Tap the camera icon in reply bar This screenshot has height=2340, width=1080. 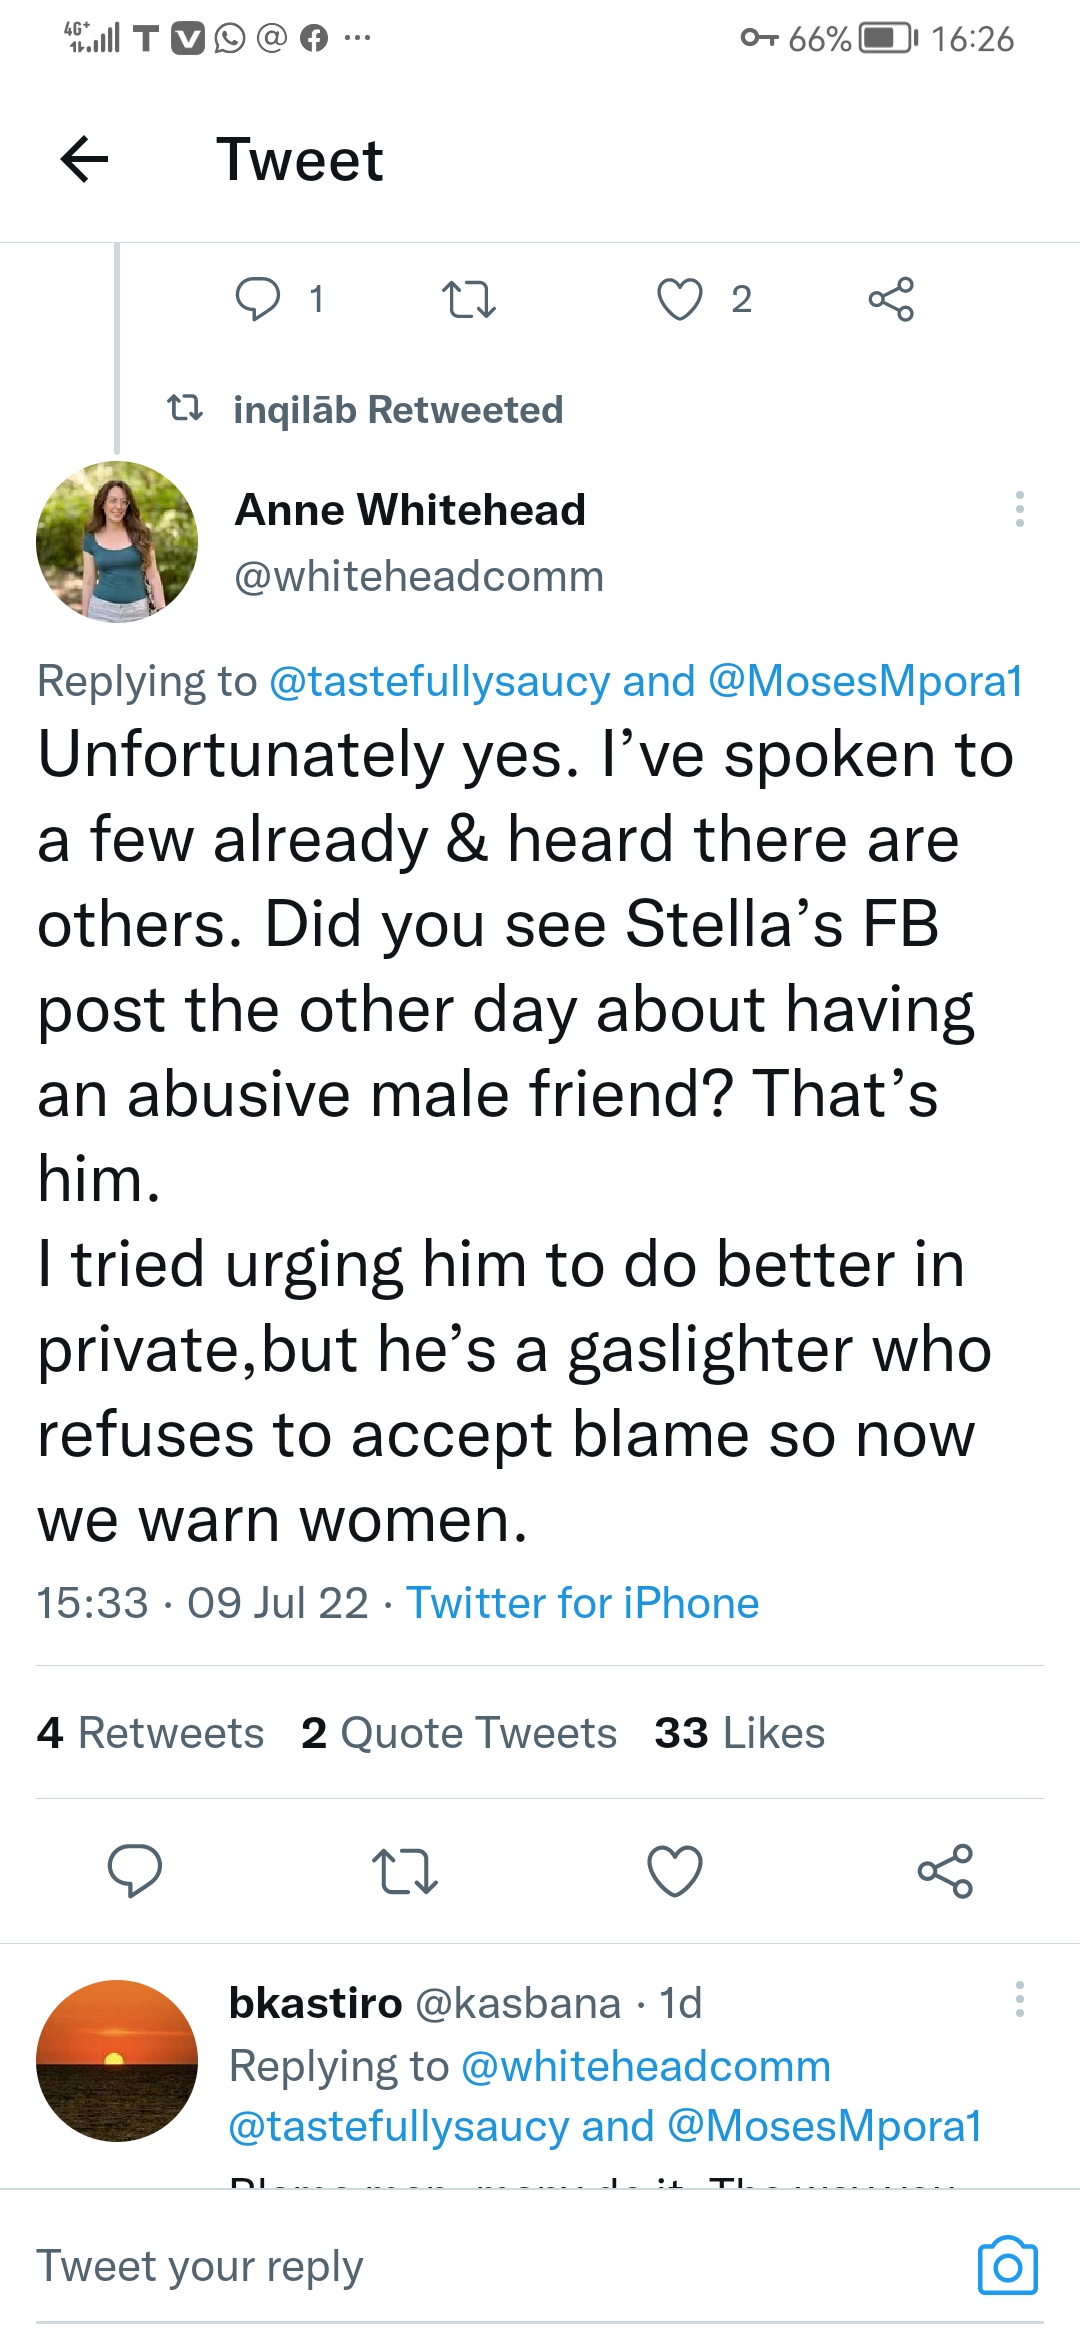[x=1007, y=2265]
